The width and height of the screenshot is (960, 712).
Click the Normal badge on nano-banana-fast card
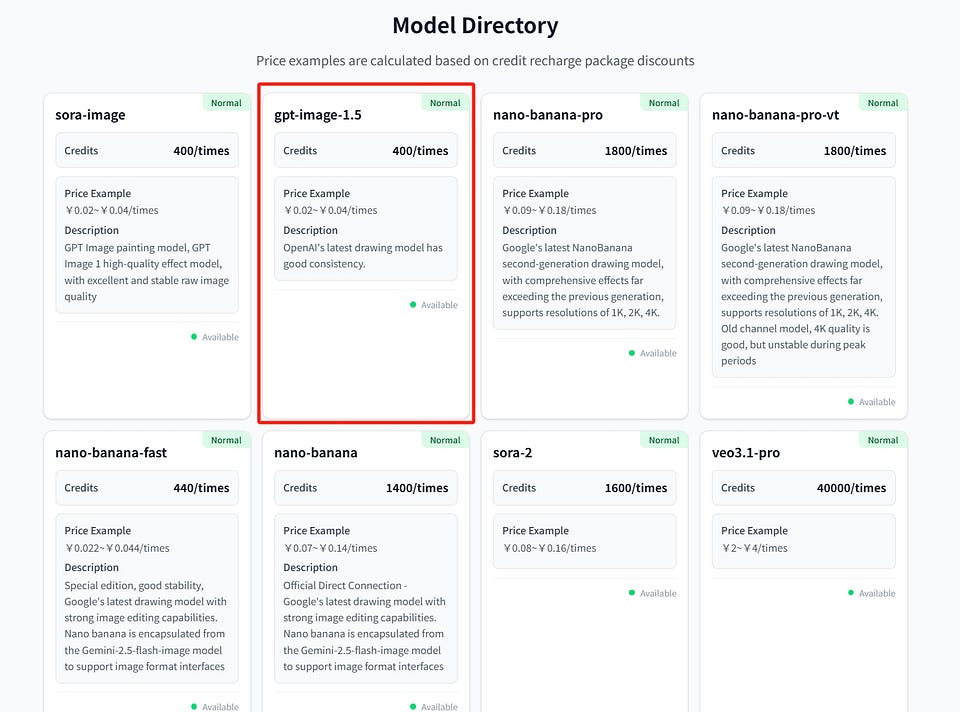(226, 440)
